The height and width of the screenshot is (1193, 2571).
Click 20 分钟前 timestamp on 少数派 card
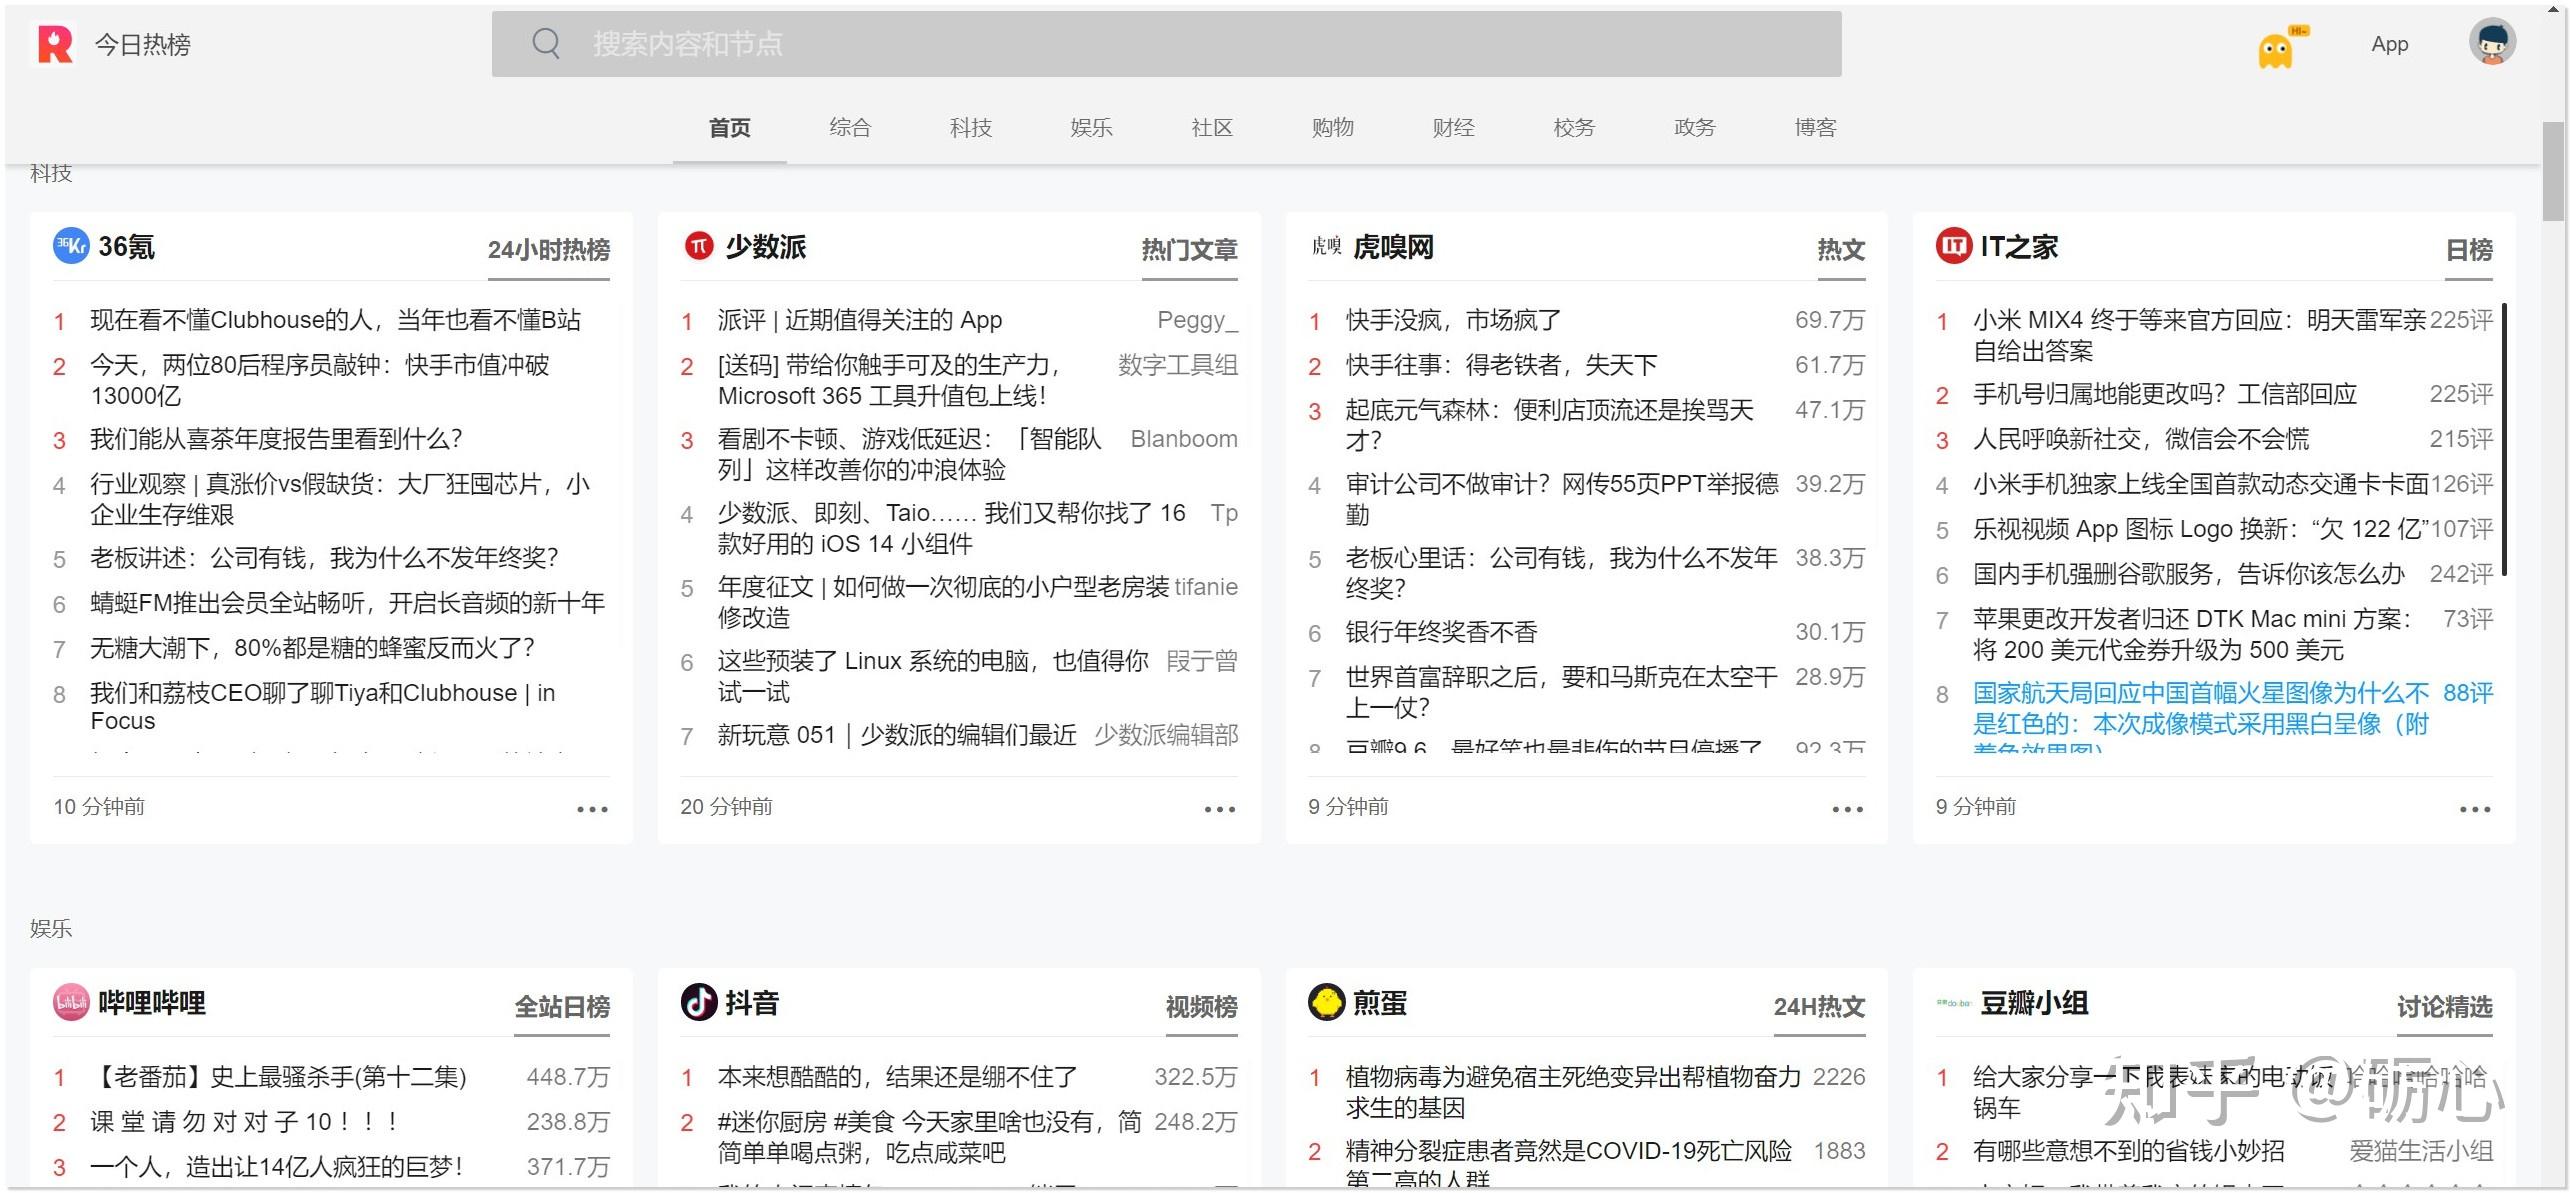[x=726, y=807]
